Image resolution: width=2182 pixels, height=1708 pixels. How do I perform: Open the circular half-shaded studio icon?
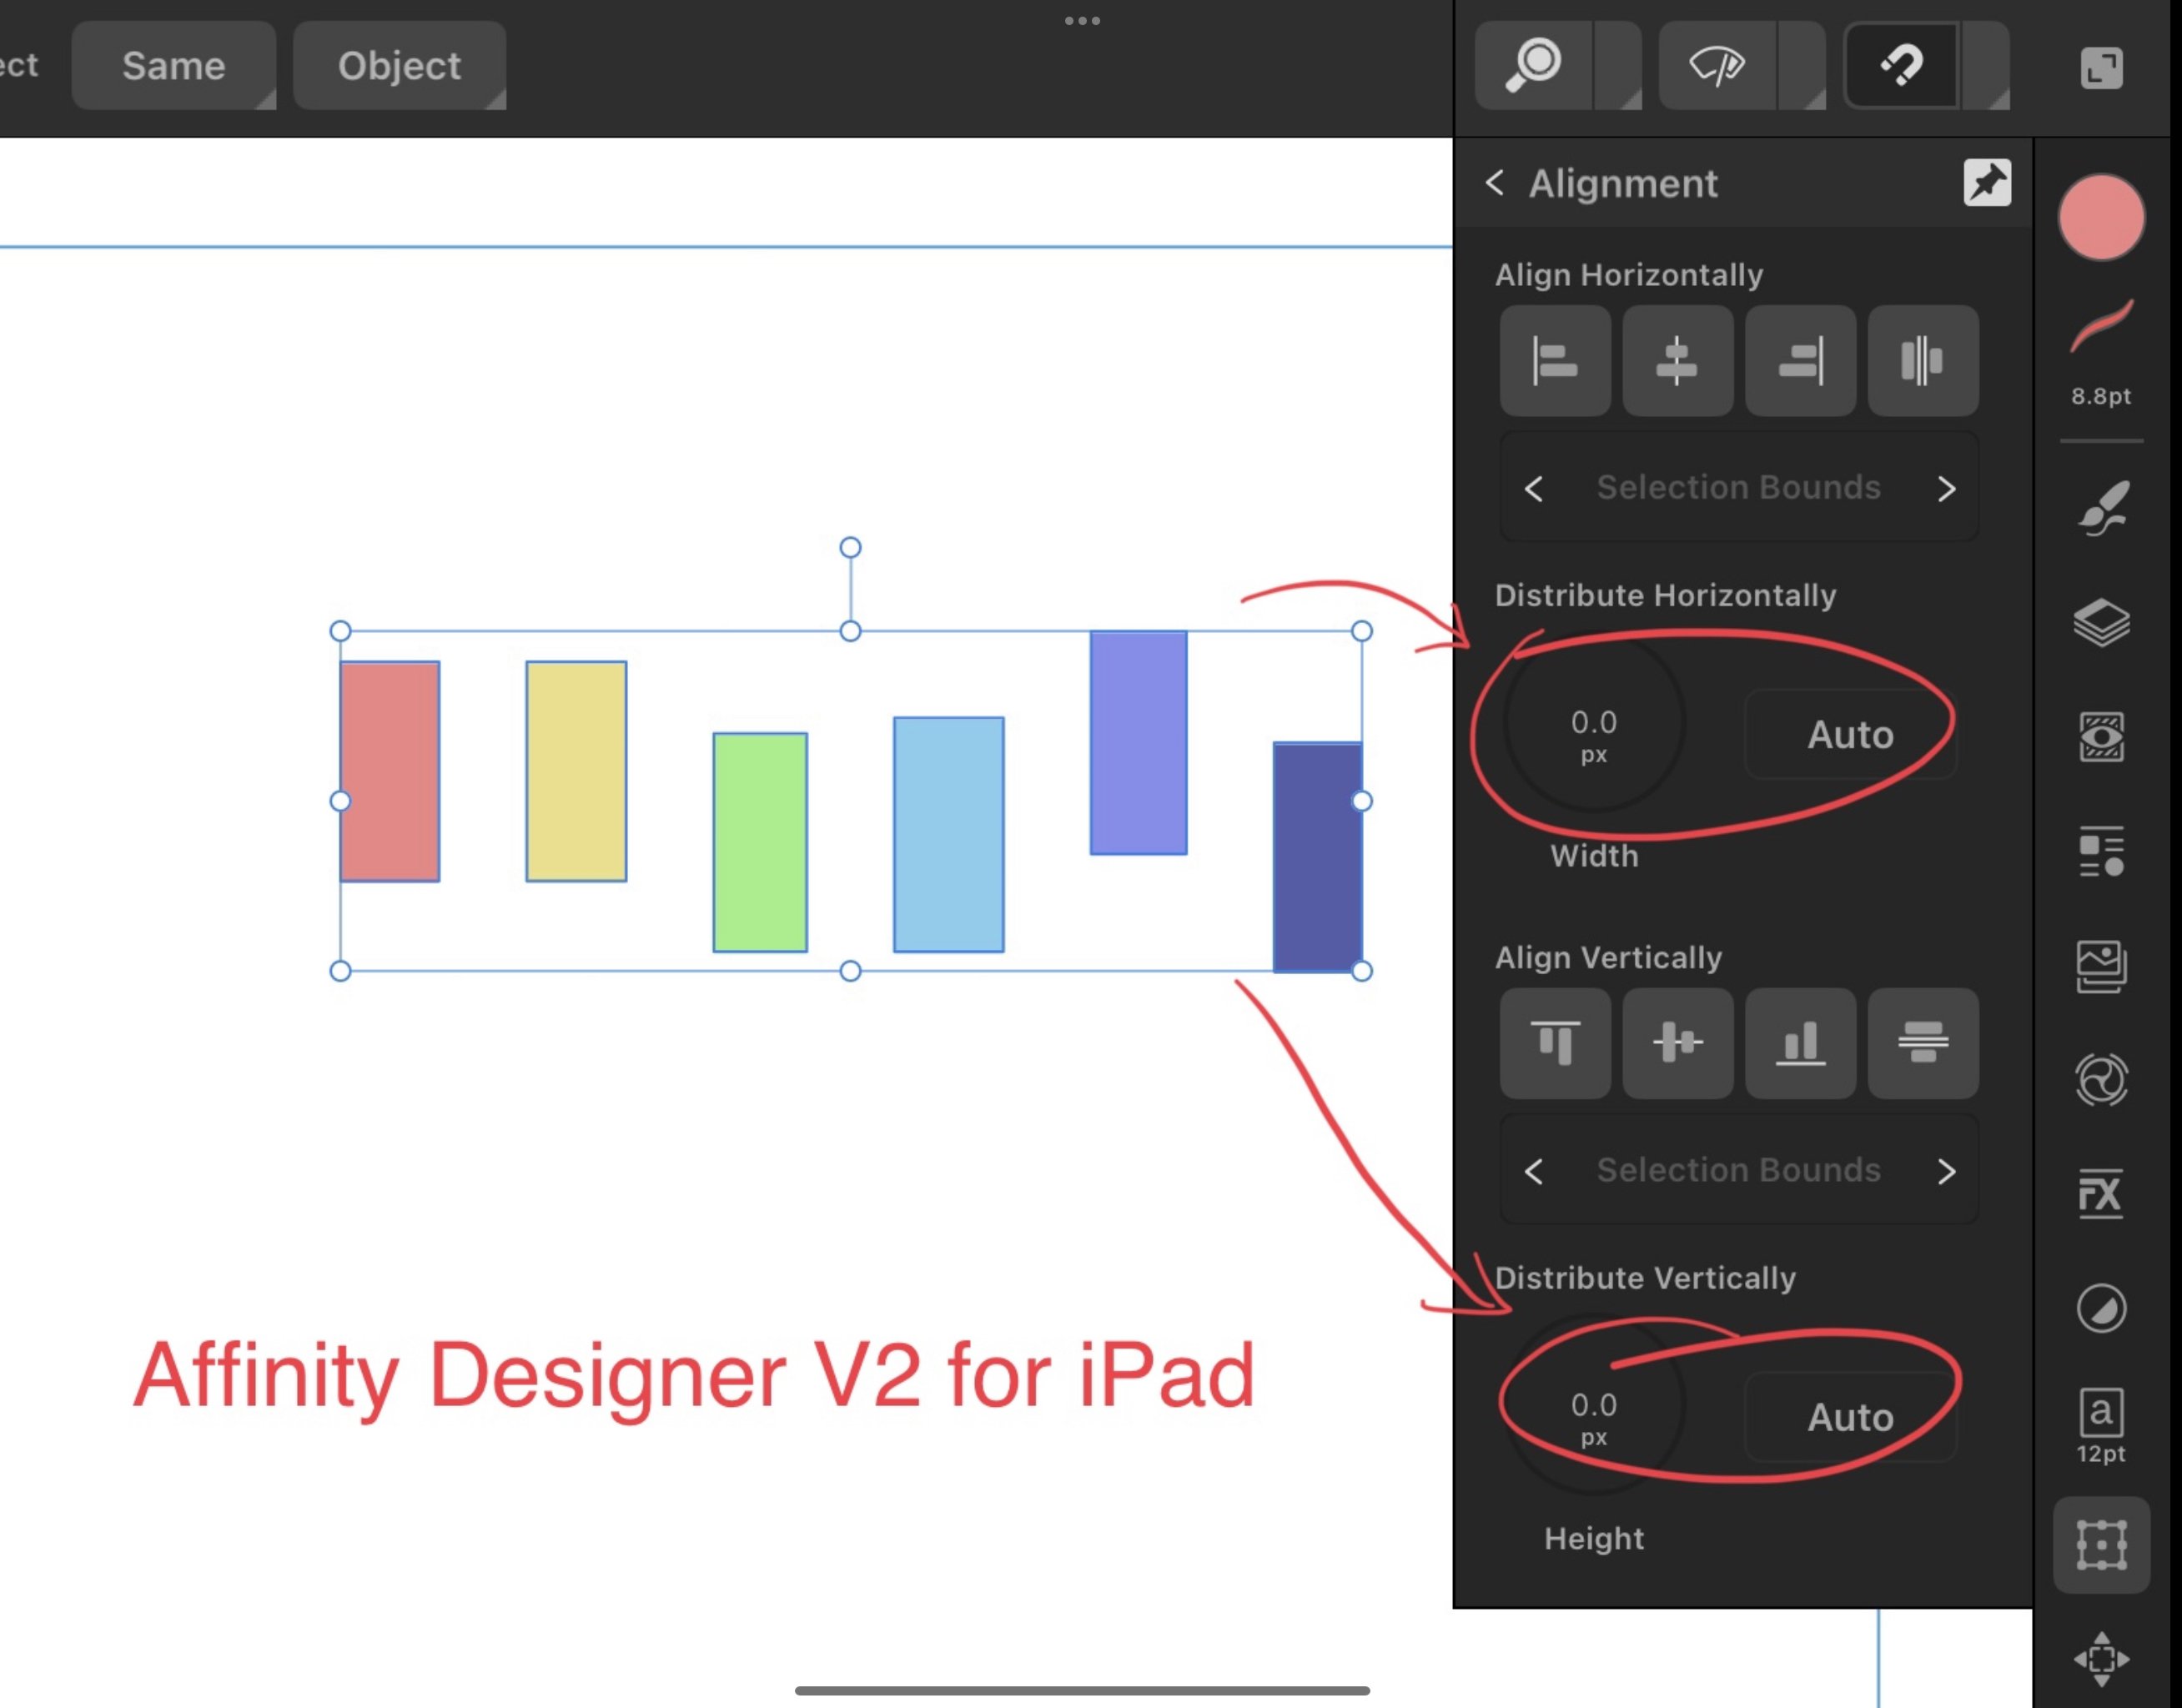pos(2101,1308)
